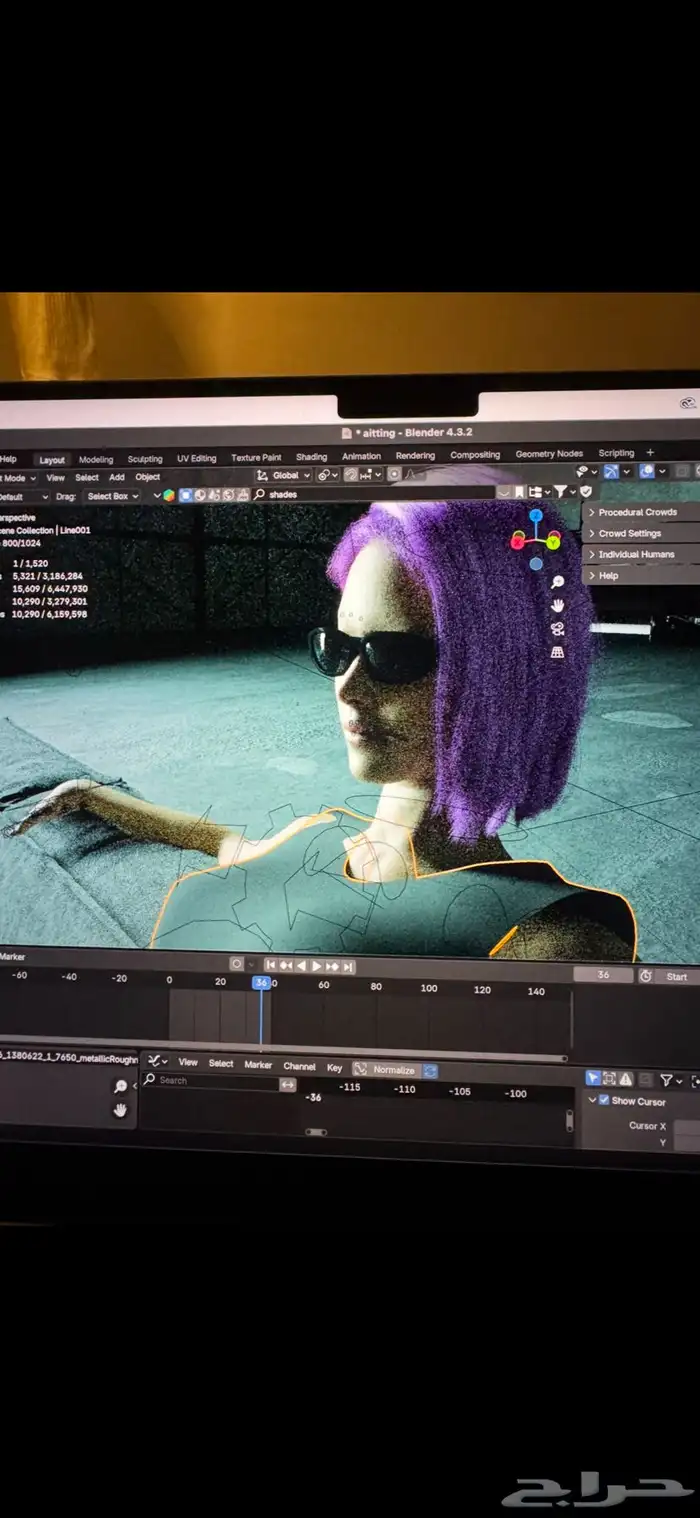Toggle the camera view icon in the viewport
This screenshot has width=700, height=1518.
pos(557,628)
